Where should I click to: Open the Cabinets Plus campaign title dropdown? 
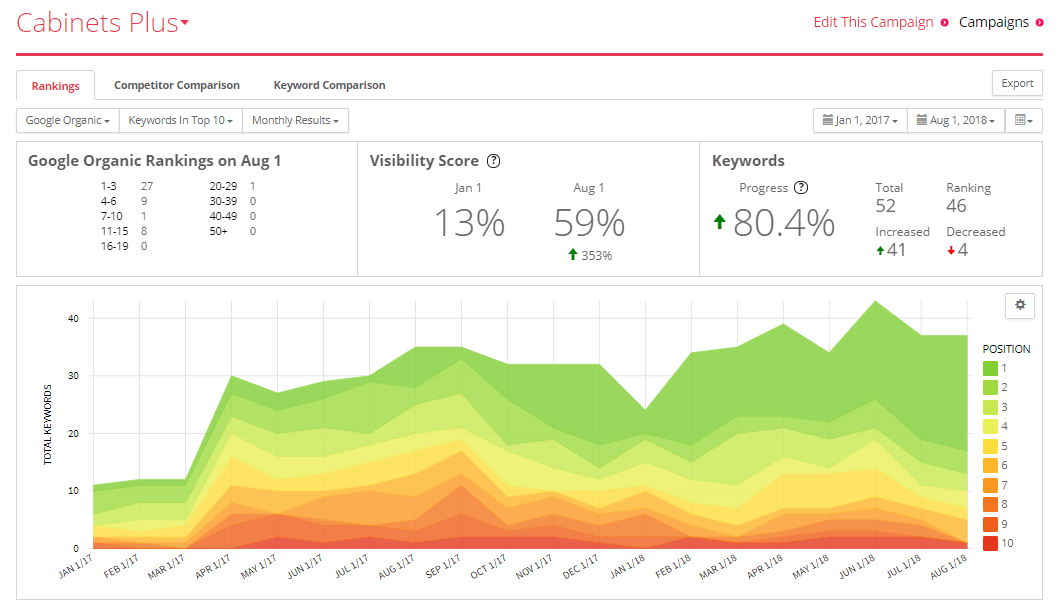pos(103,23)
